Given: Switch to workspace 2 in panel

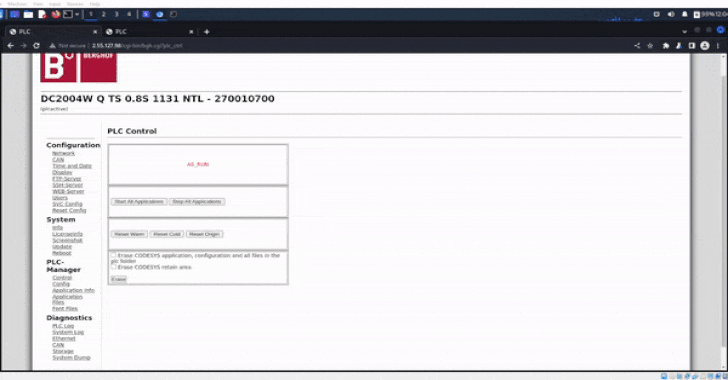Looking at the screenshot, I should click(x=104, y=14).
